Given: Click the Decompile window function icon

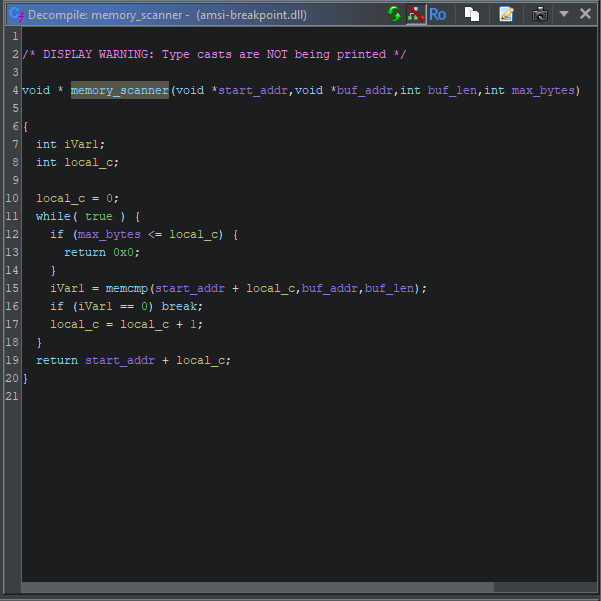Looking at the screenshot, I should [x=16, y=15].
